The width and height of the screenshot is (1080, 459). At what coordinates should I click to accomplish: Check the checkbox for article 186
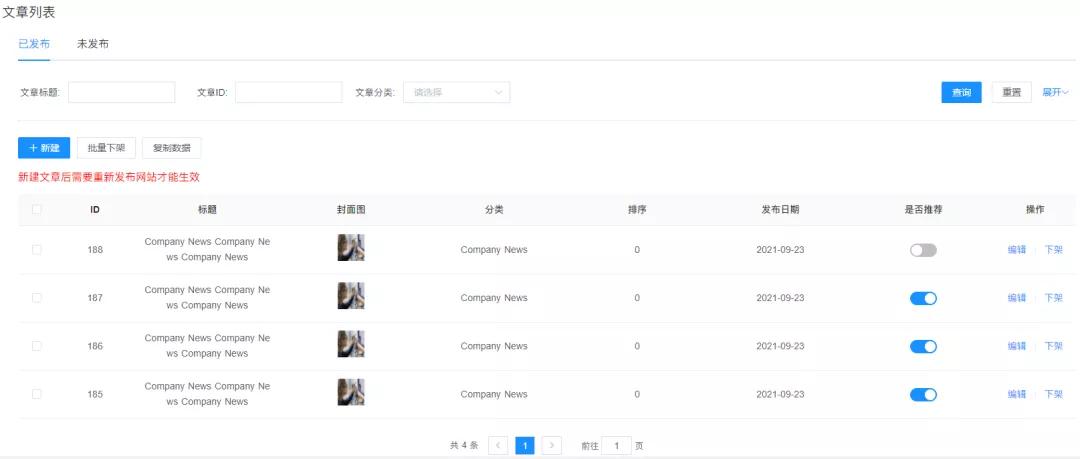click(37, 346)
